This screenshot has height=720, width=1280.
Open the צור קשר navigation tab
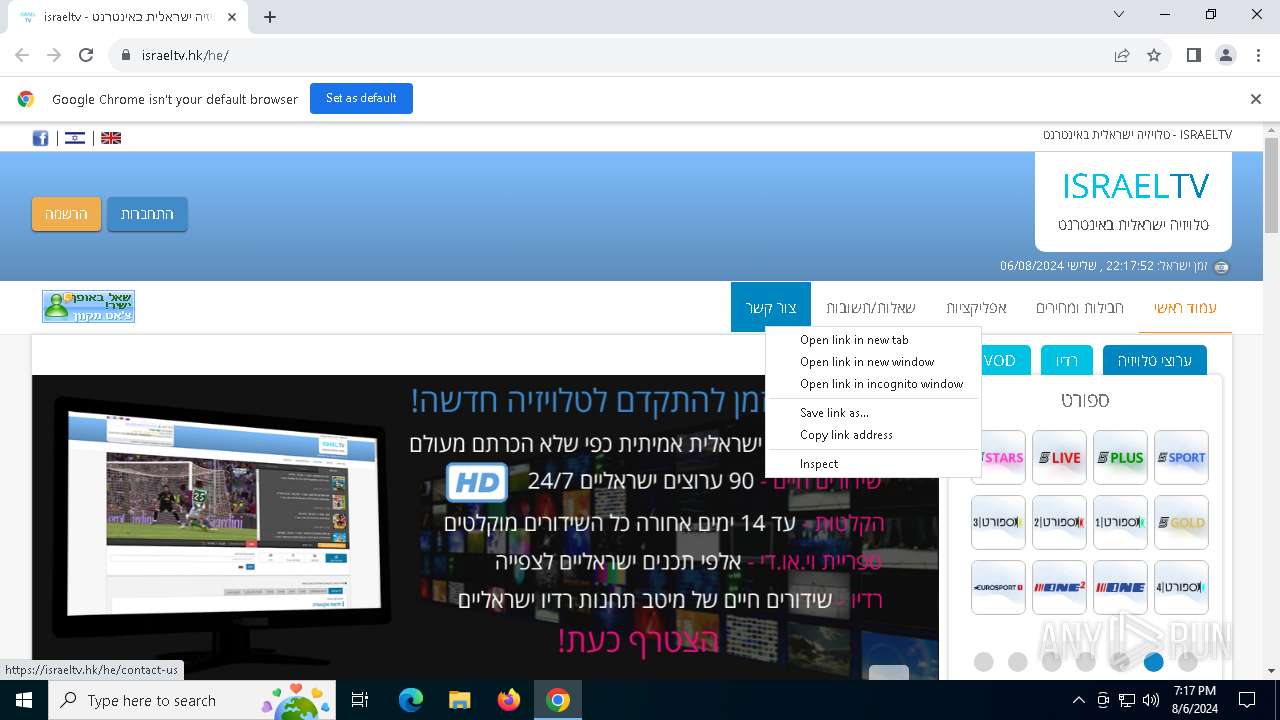tap(771, 307)
